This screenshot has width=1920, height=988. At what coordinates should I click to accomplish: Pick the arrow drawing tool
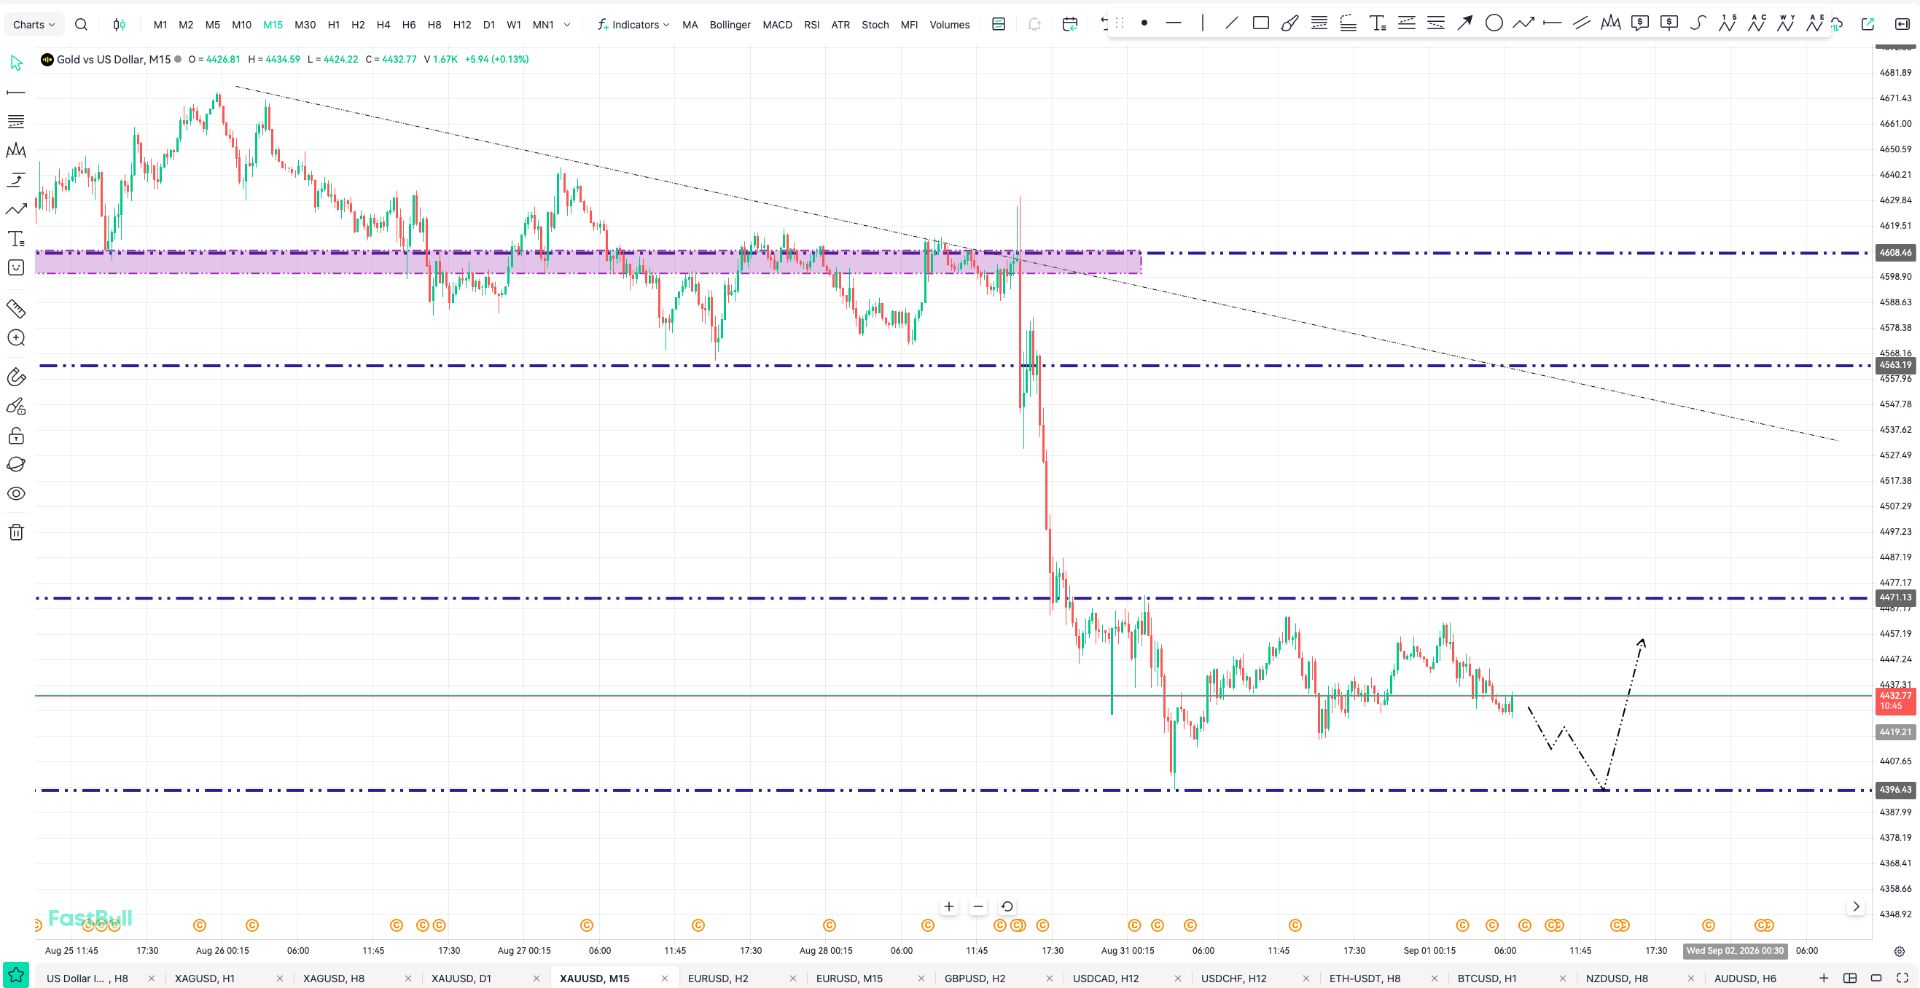pos(1465,23)
